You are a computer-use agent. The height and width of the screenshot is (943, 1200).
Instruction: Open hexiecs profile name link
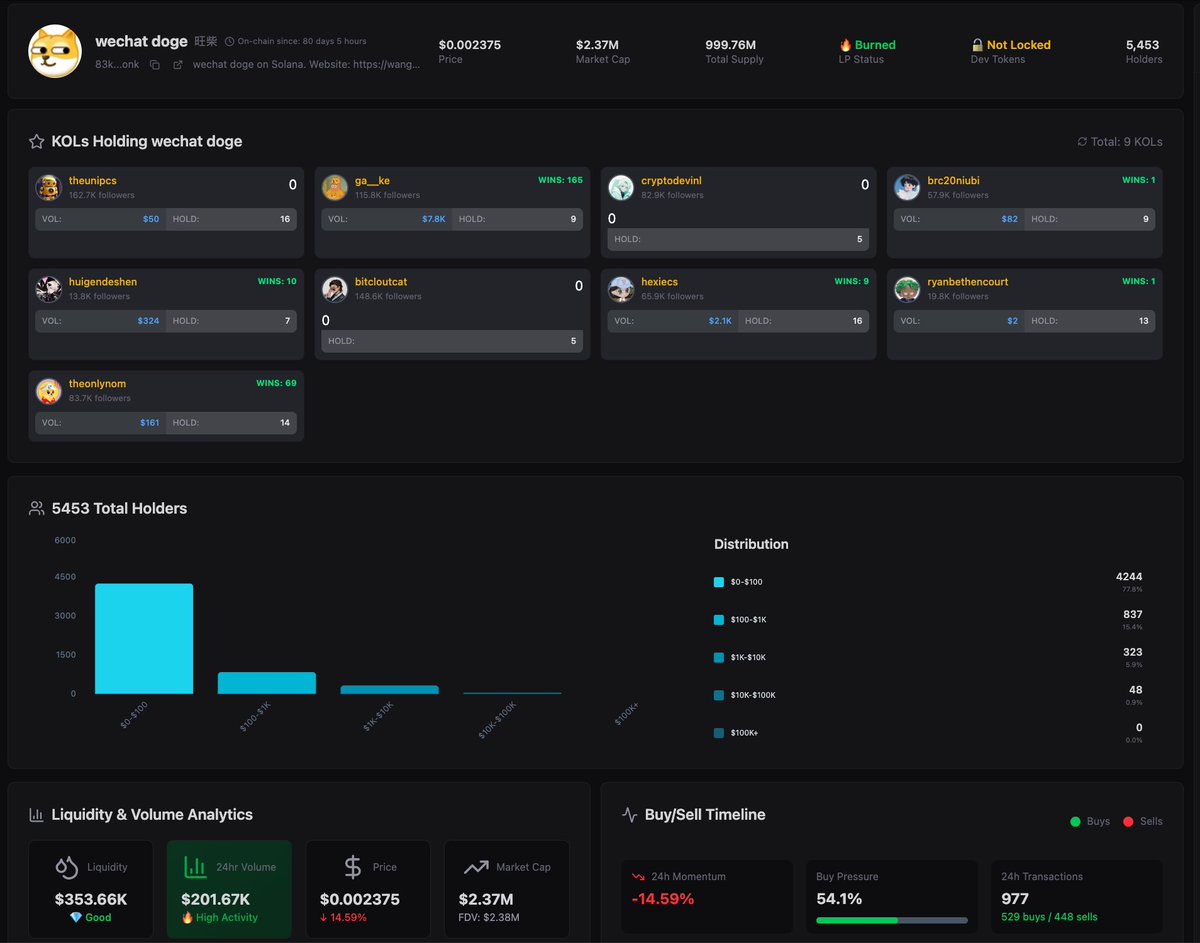(x=659, y=282)
